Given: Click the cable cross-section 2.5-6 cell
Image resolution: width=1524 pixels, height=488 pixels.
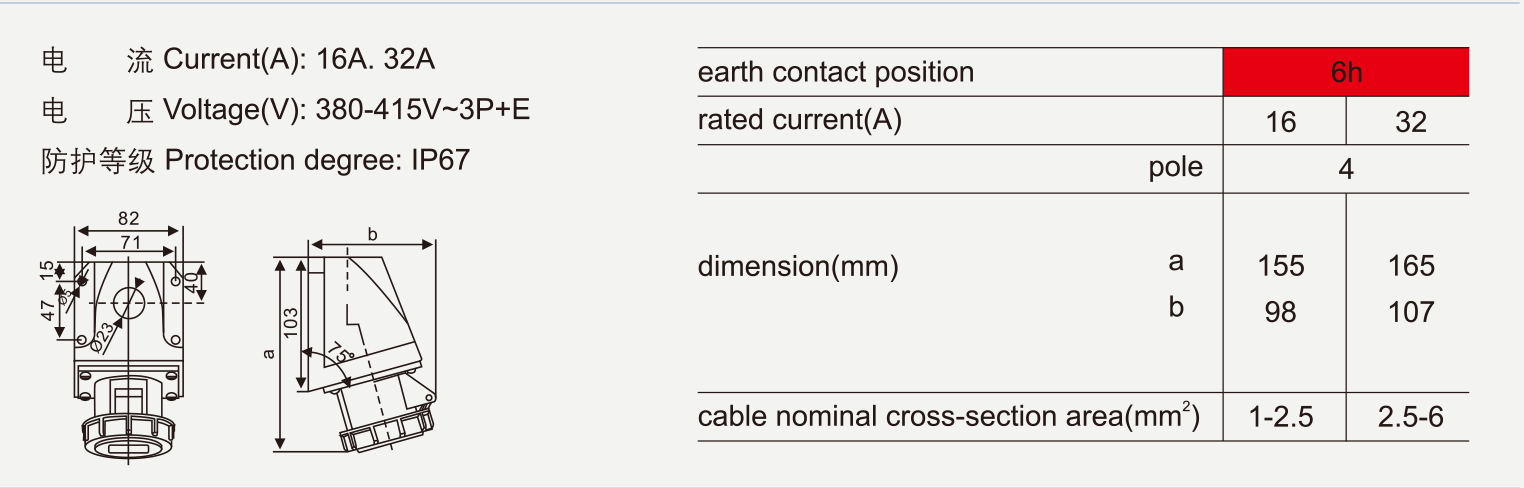Looking at the screenshot, I should click(1410, 417).
